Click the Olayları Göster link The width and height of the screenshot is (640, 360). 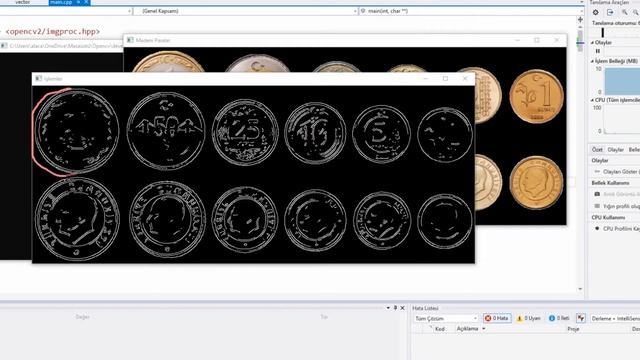point(621,172)
